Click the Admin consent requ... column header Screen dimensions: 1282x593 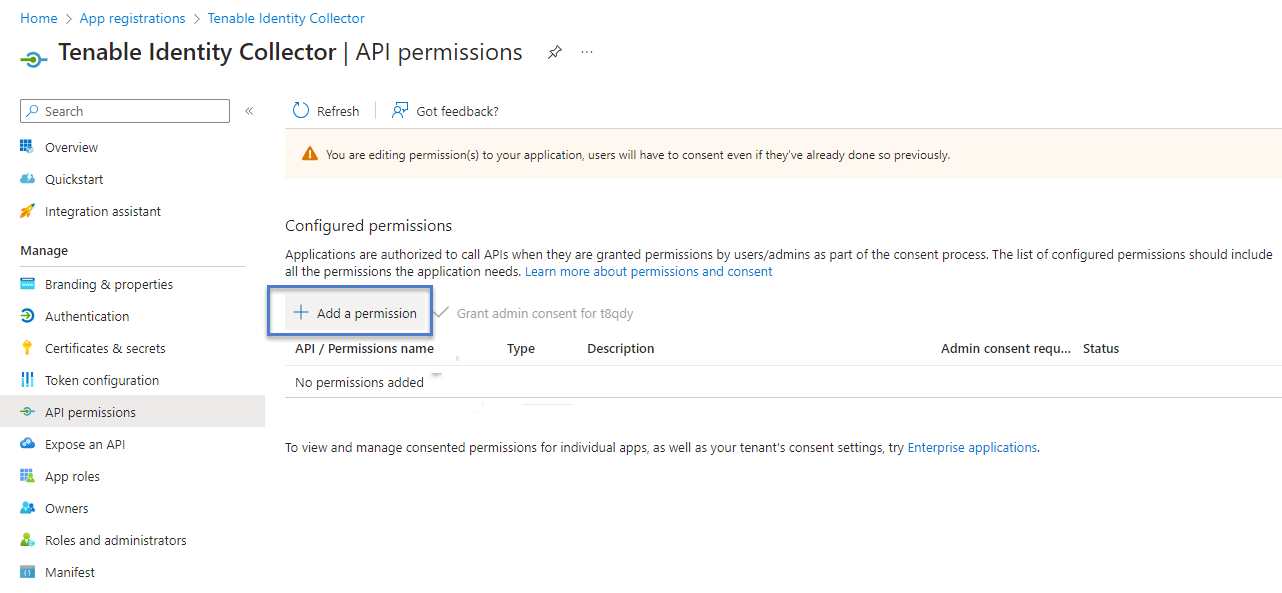point(1006,348)
